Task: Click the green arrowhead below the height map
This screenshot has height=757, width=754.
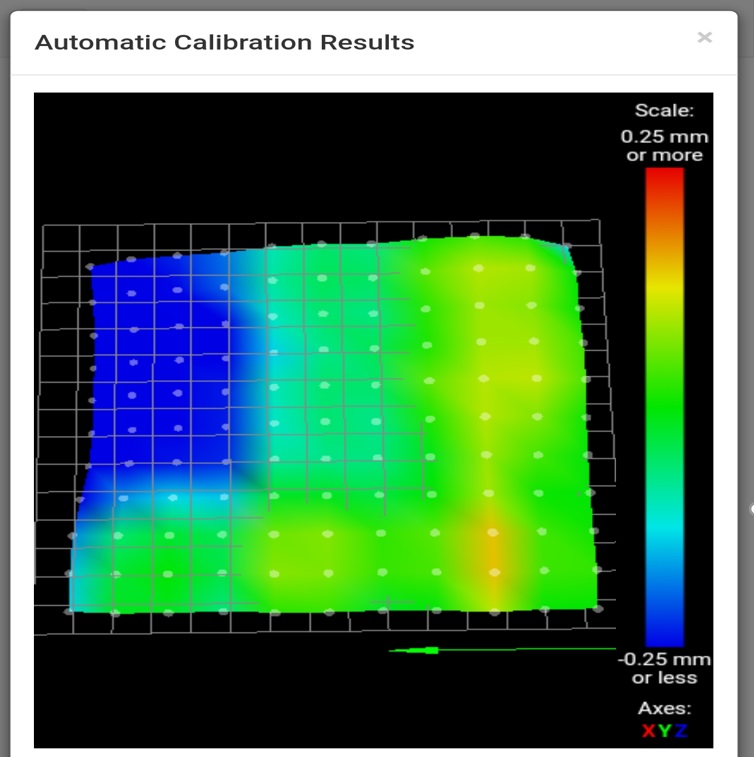Action: tap(429, 650)
